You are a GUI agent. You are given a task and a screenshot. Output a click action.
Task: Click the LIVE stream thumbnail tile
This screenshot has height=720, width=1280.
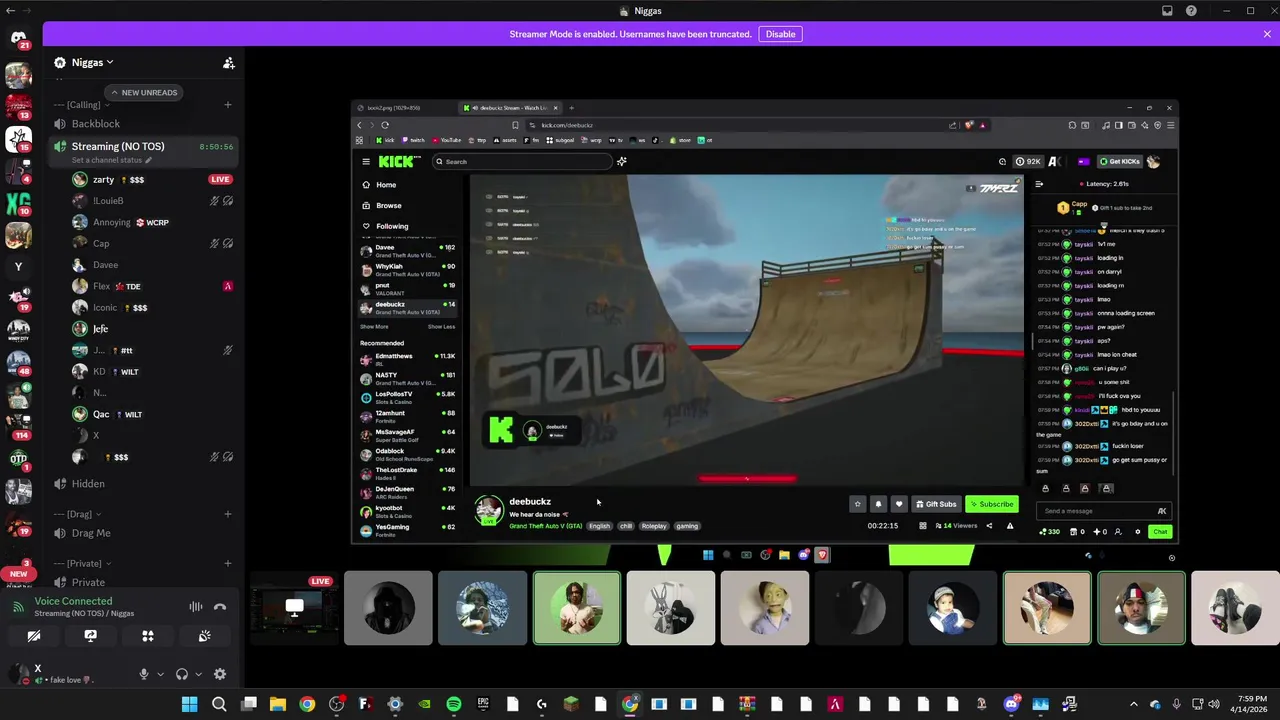coord(294,607)
